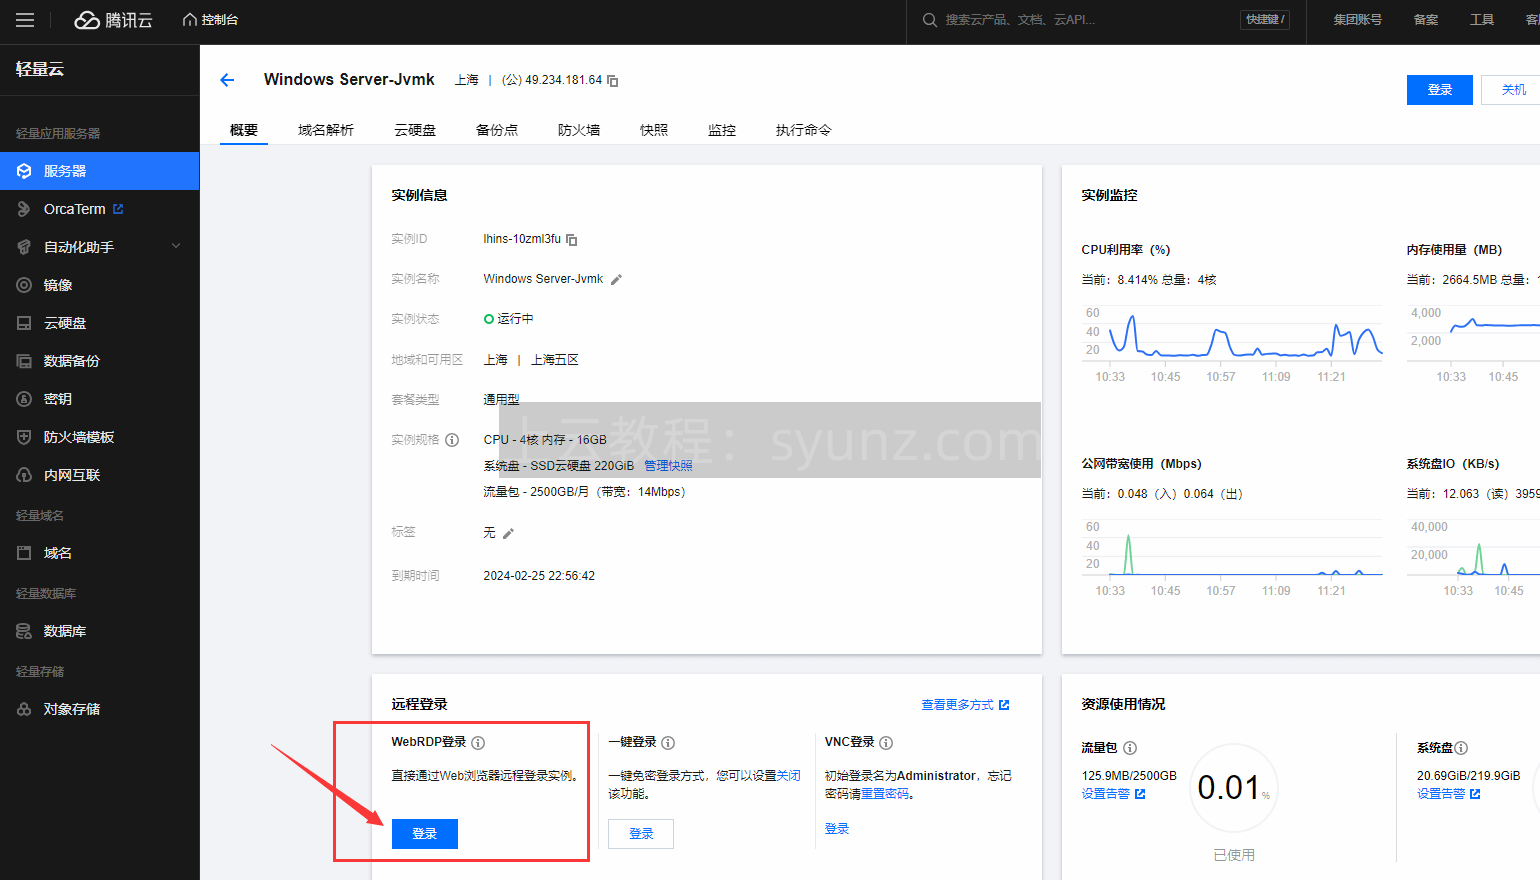Open the 集团账号 menu
The width and height of the screenshot is (1540, 880).
1357,20
